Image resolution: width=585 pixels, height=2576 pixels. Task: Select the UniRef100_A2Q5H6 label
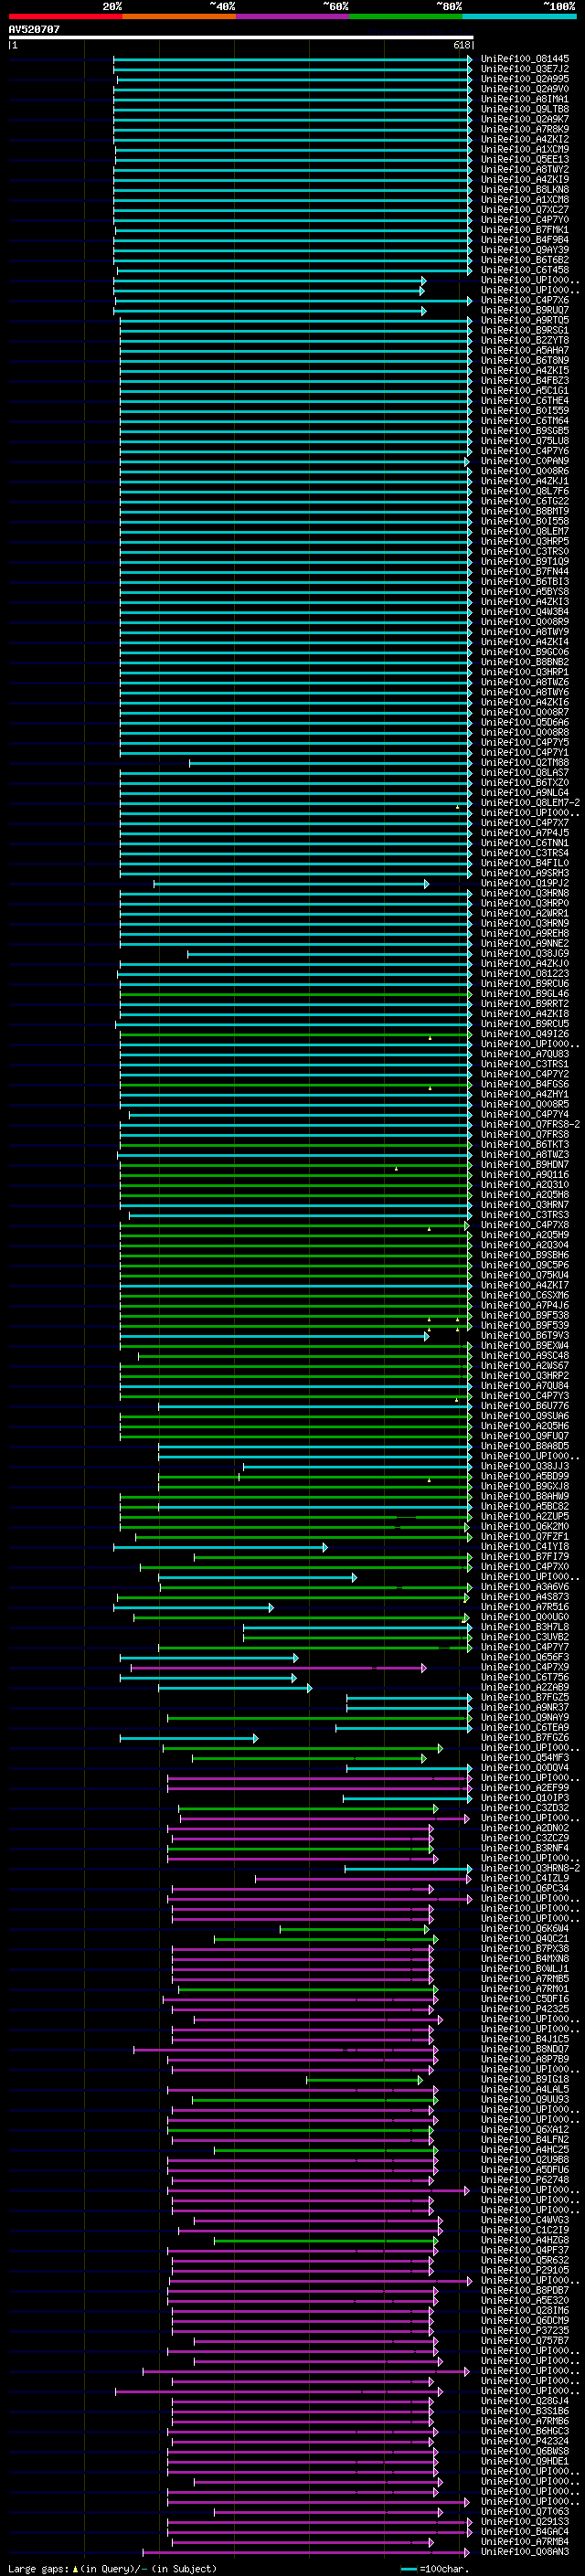pyautogui.click(x=524, y=1426)
